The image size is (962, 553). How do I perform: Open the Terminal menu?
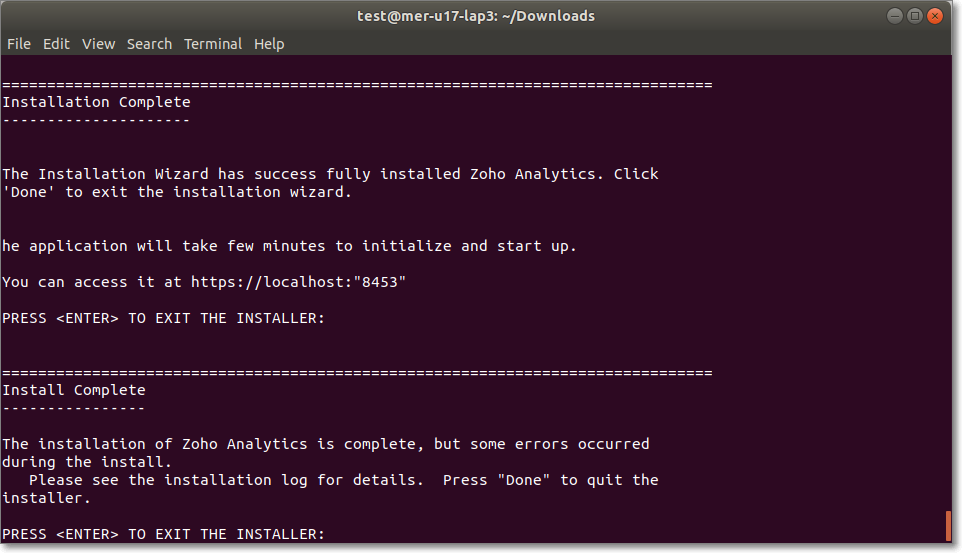(213, 44)
